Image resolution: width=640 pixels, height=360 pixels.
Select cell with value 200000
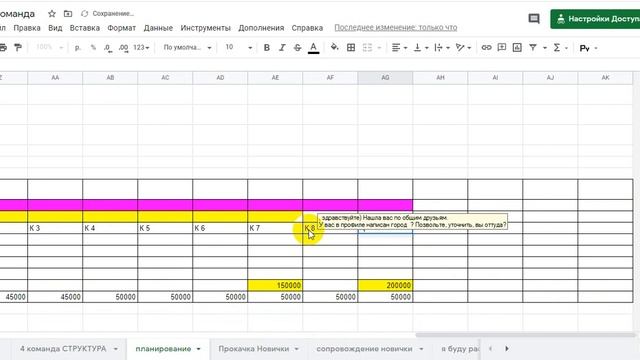(x=385, y=285)
